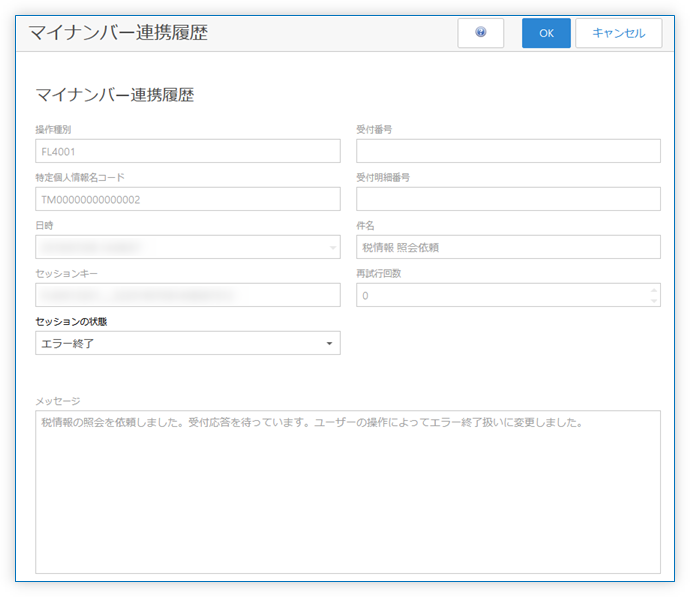Click the セッションの状態 label

click(x=71, y=322)
